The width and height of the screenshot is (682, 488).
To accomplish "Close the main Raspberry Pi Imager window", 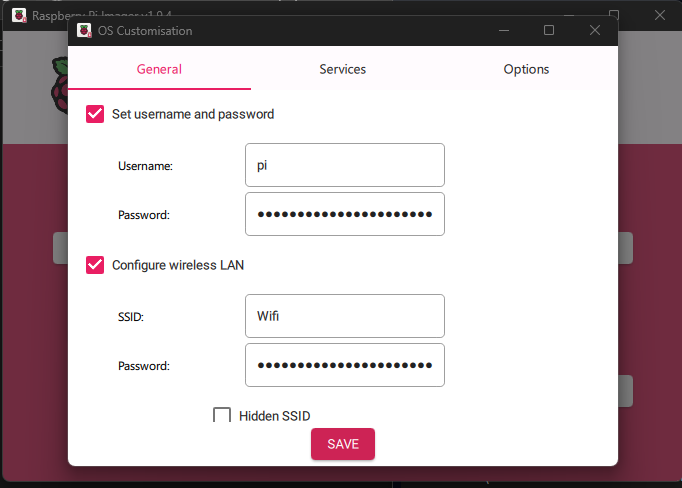I will 660,15.
